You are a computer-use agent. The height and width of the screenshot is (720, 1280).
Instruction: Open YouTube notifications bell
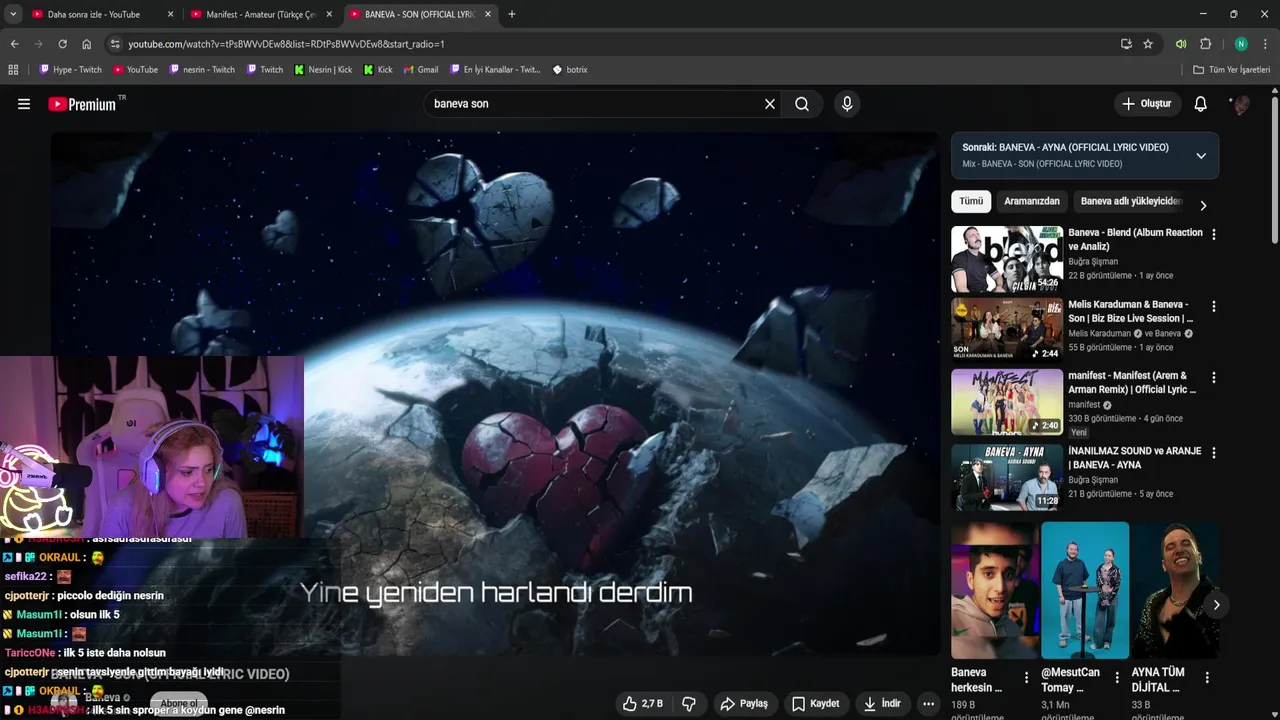1201,104
